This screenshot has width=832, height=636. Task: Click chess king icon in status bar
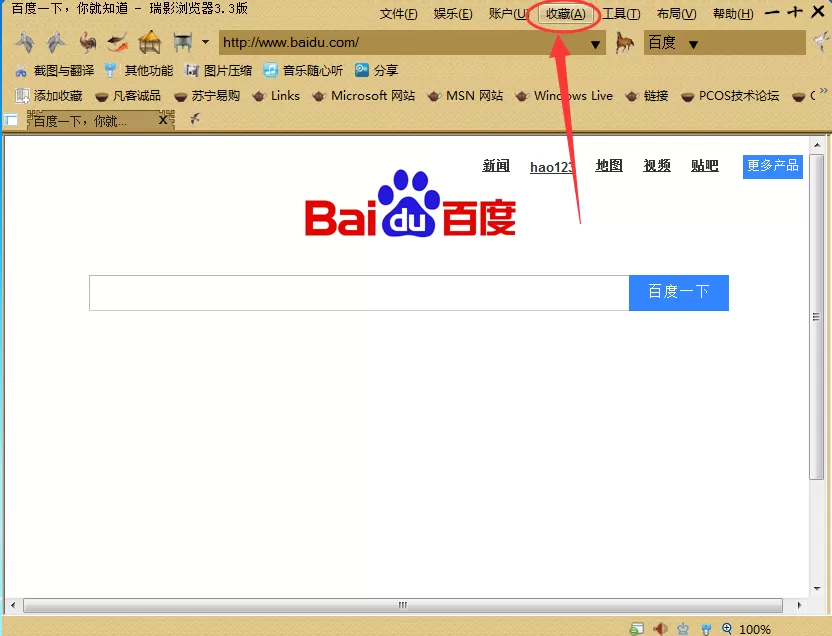tap(683, 629)
